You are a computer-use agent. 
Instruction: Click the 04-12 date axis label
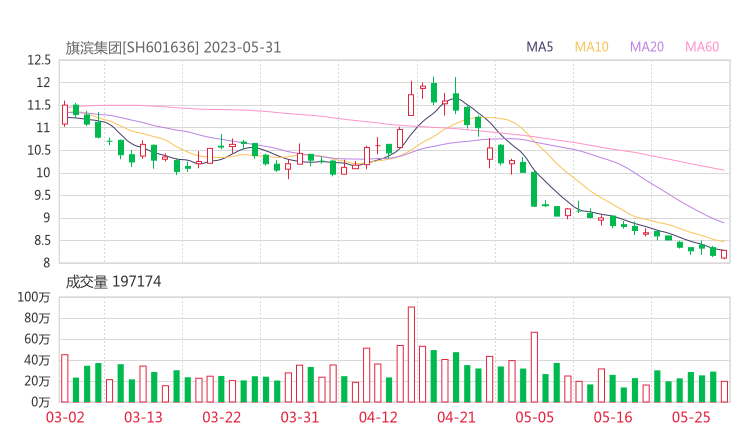[x=378, y=417]
